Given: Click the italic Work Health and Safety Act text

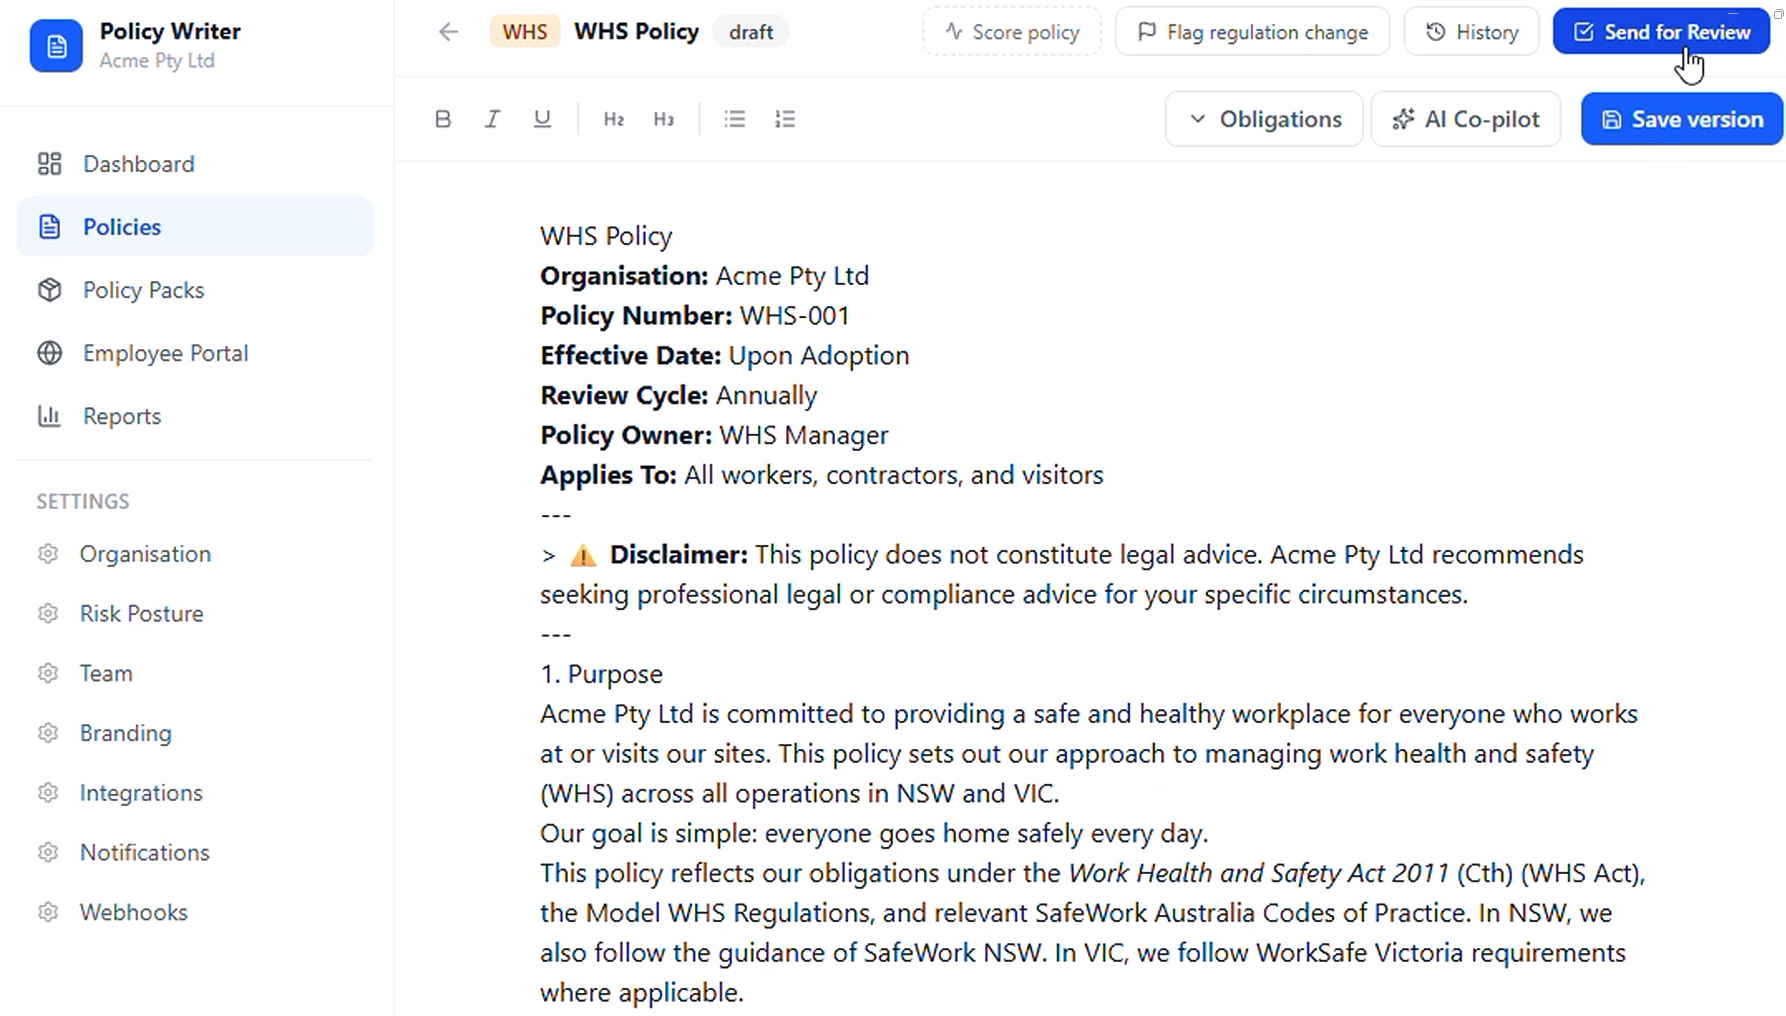Looking at the screenshot, I should click(x=1258, y=873).
